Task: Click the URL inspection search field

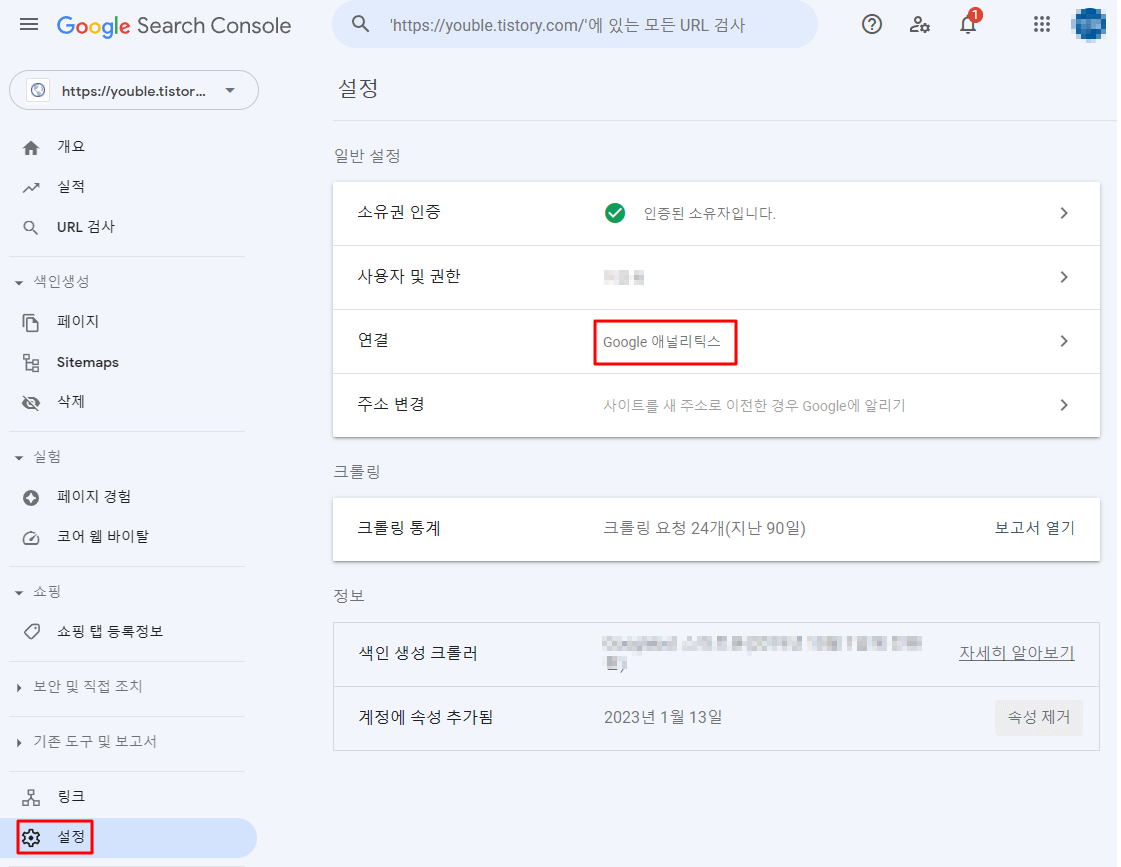Action: click(x=575, y=24)
